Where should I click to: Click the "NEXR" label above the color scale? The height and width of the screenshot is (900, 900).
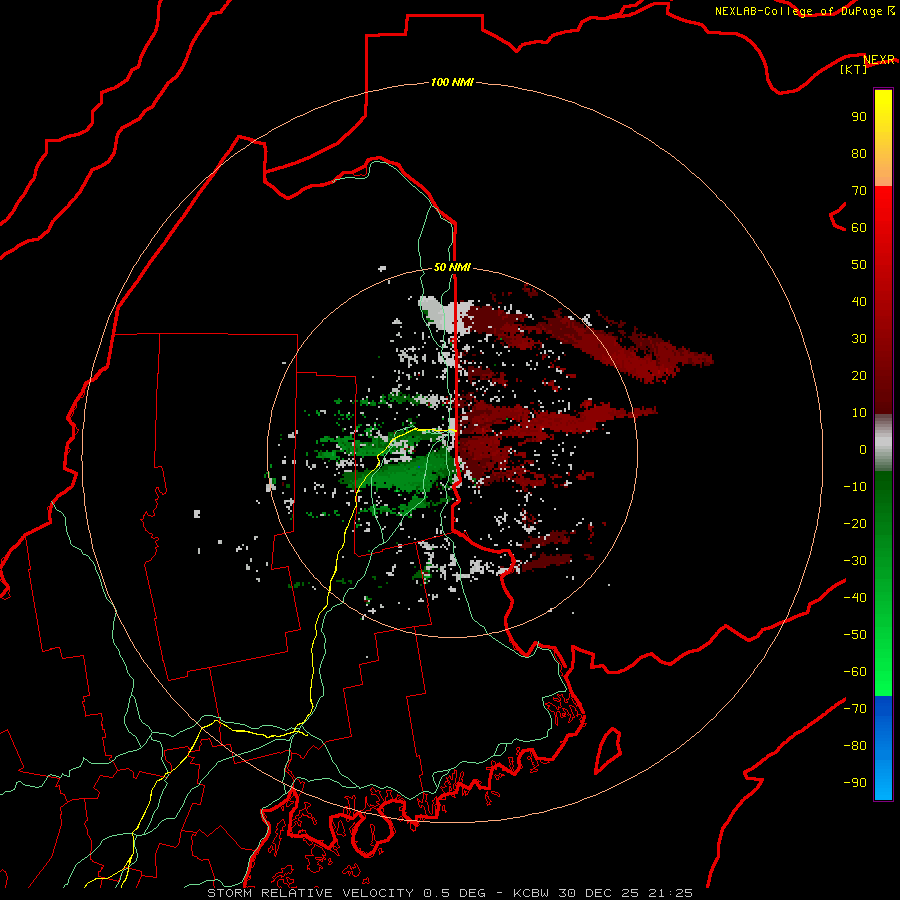878,60
